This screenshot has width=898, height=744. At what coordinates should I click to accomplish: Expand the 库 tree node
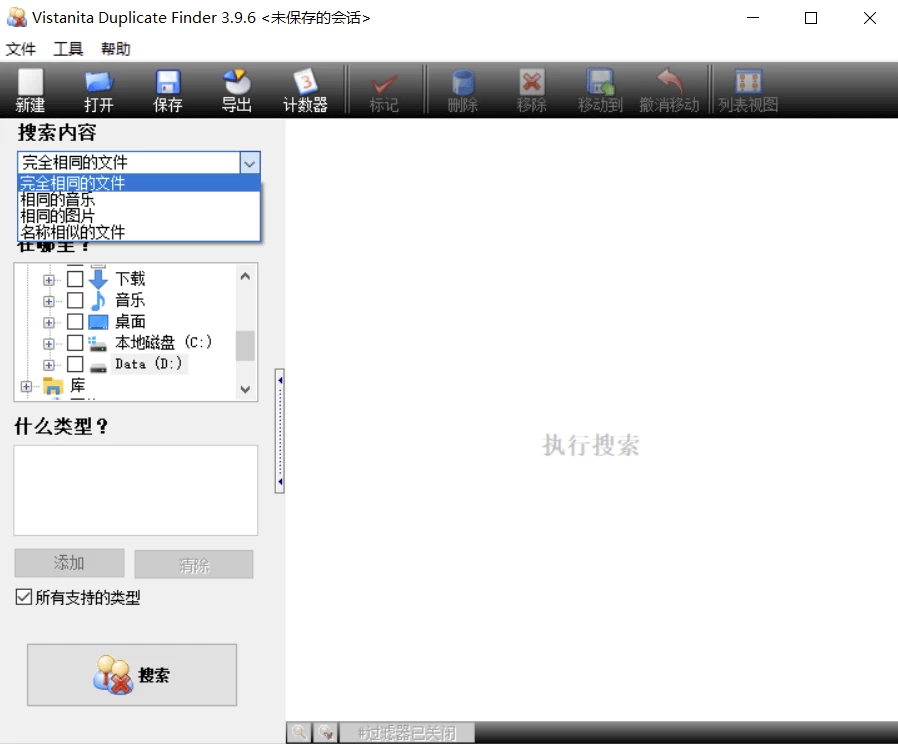[26, 386]
